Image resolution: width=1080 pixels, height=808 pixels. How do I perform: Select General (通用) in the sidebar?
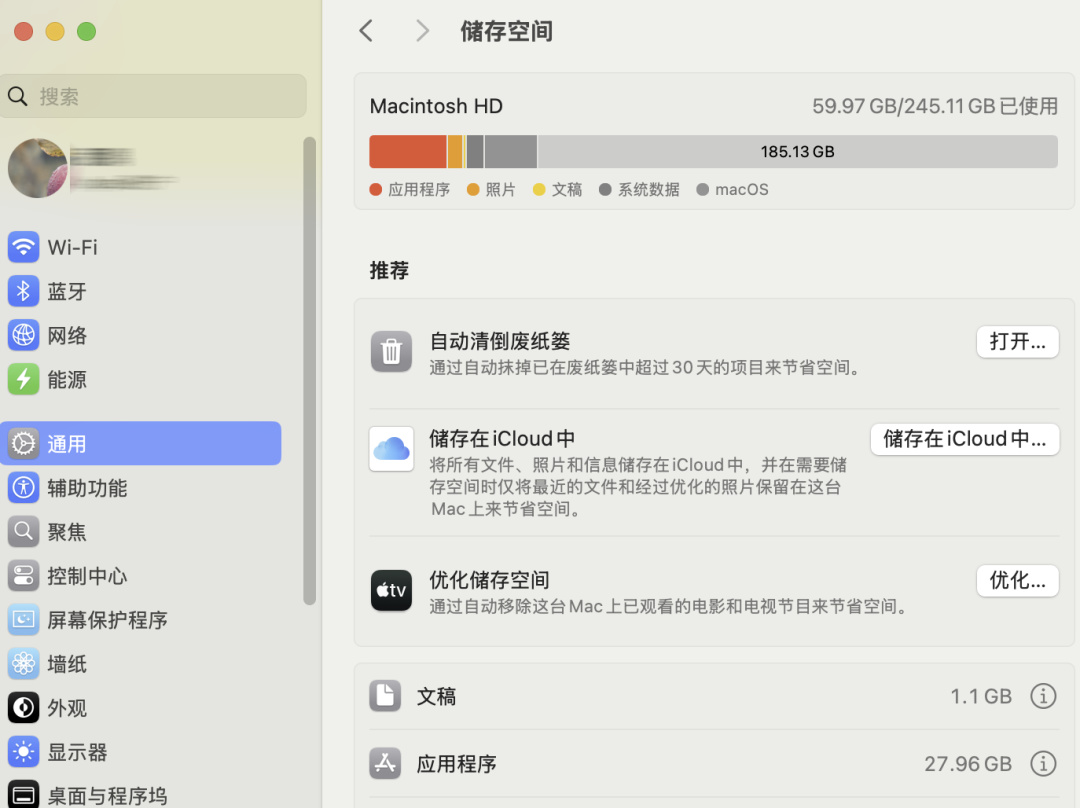pyautogui.click(x=140, y=444)
